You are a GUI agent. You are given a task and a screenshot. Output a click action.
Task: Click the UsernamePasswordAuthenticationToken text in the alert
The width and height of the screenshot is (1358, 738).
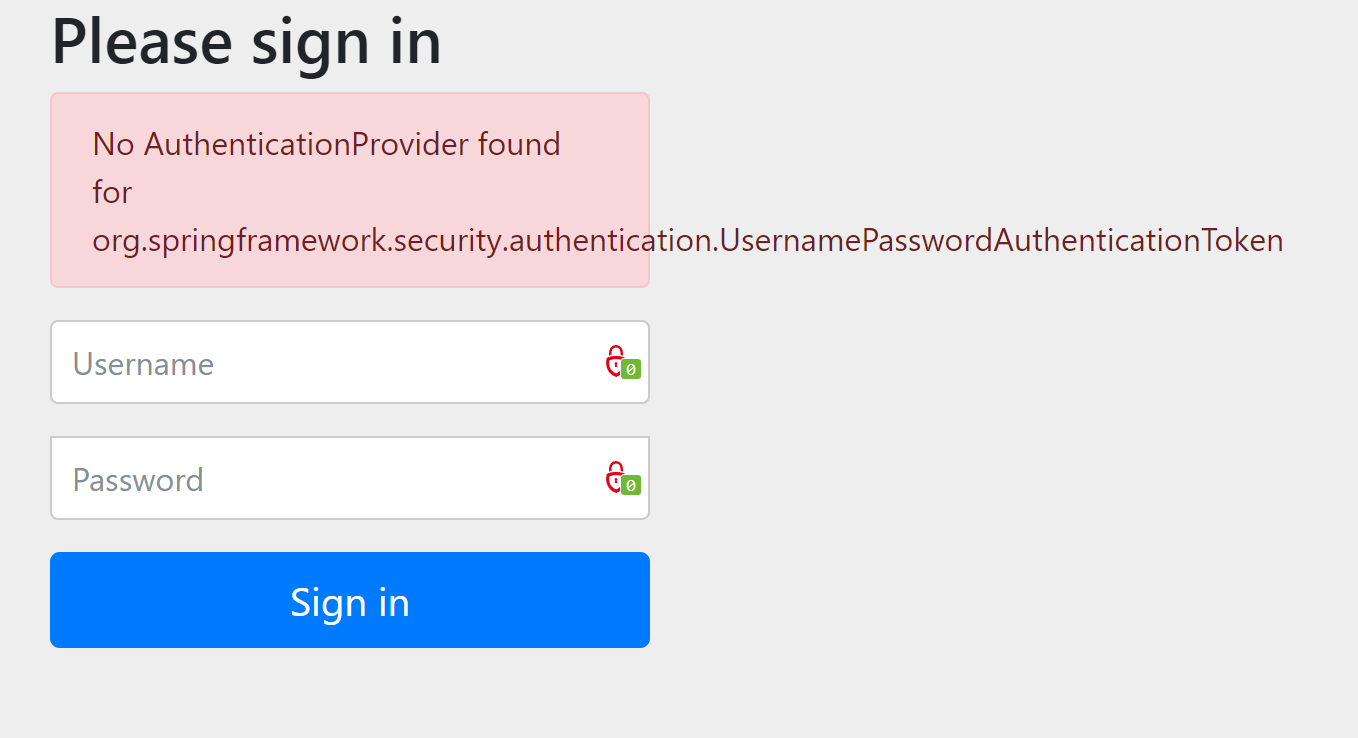pos(1000,240)
